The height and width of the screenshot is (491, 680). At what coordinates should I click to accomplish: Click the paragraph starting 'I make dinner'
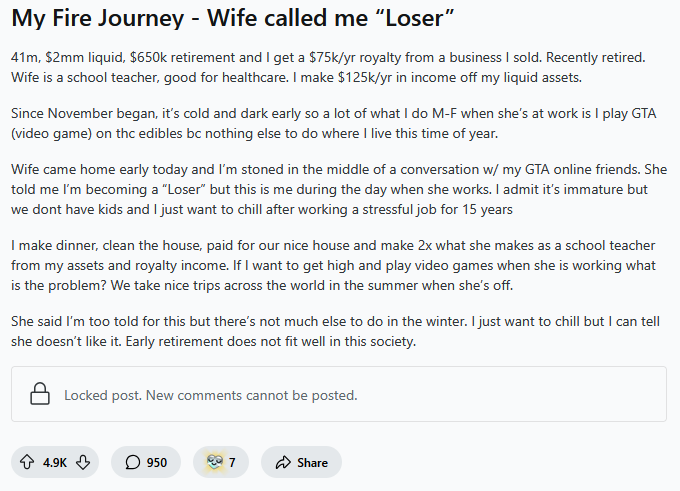(x=333, y=265)
